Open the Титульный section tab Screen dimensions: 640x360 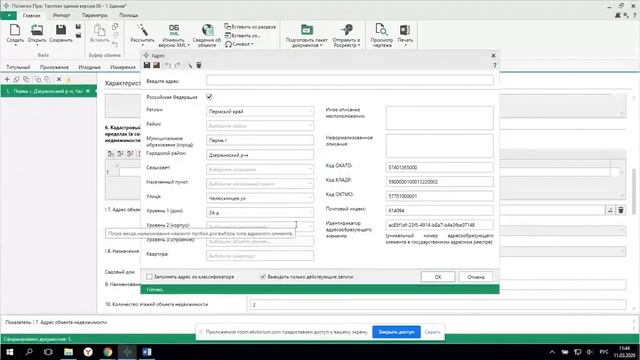pos(18,67)
